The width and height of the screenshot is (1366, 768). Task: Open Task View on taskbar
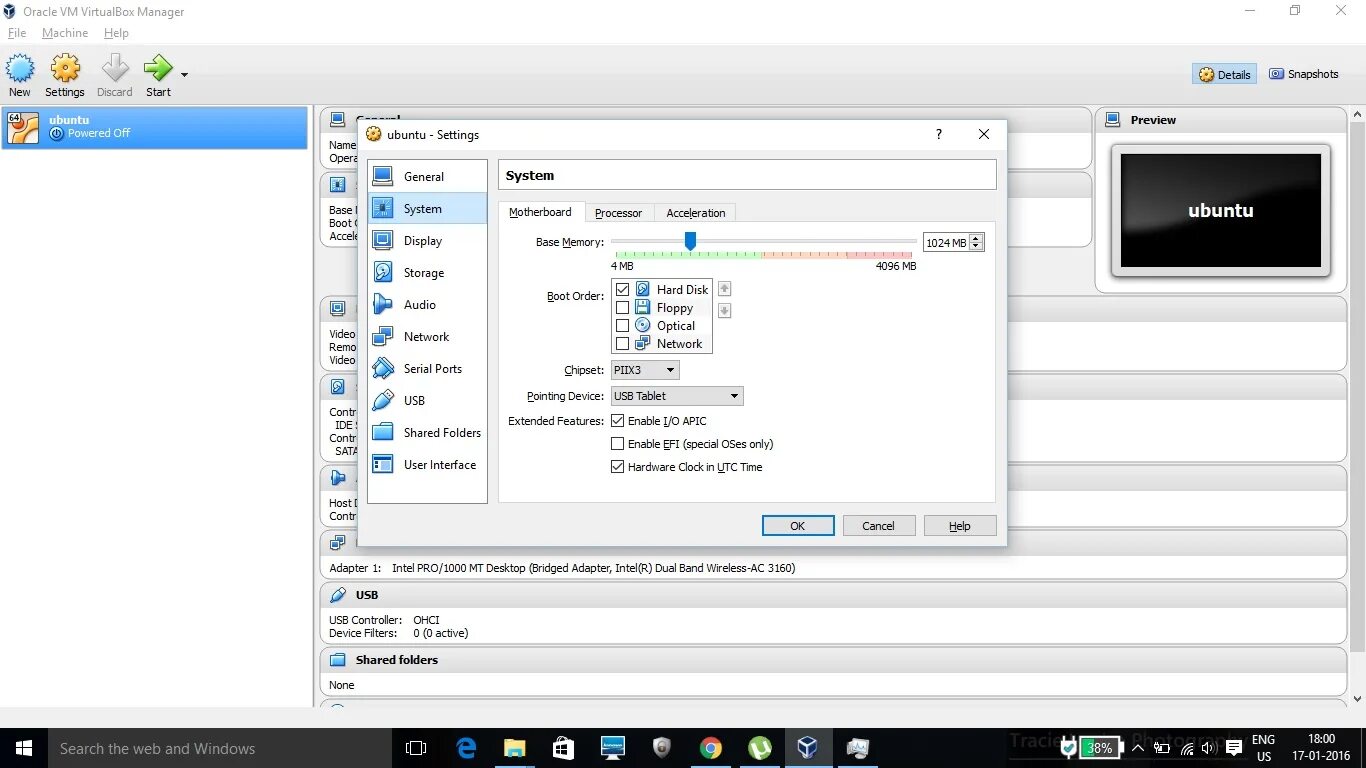click(x=416, y=748)
